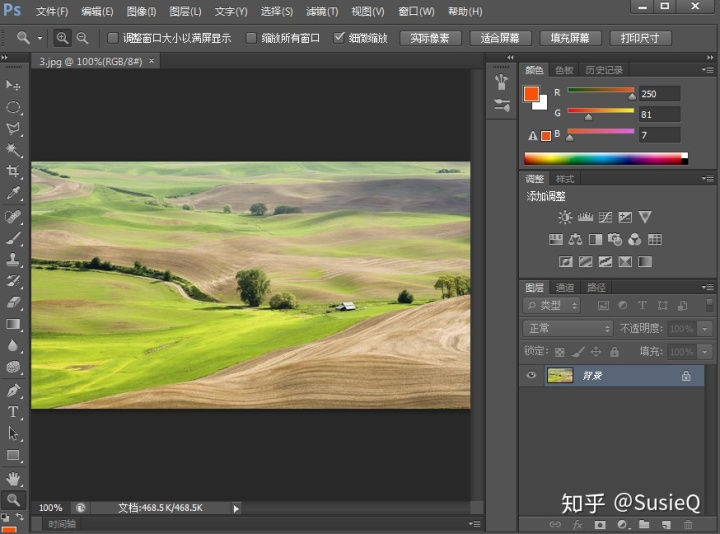The width and height of the screenshot is (720, 534).
Task: Open the 类型 layer filter dropdown
Action: [x=552, y=305]
